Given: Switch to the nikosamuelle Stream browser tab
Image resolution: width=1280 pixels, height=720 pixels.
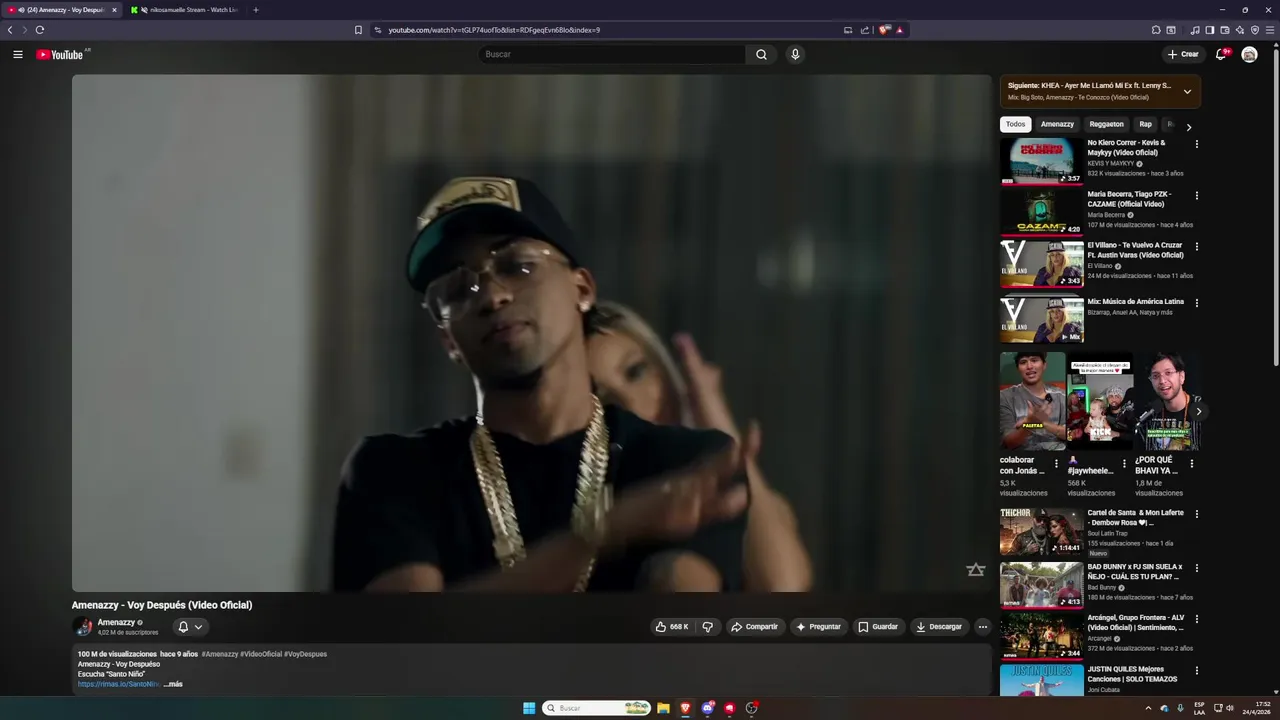Looking at the screenshot, I should pos(185,10).
